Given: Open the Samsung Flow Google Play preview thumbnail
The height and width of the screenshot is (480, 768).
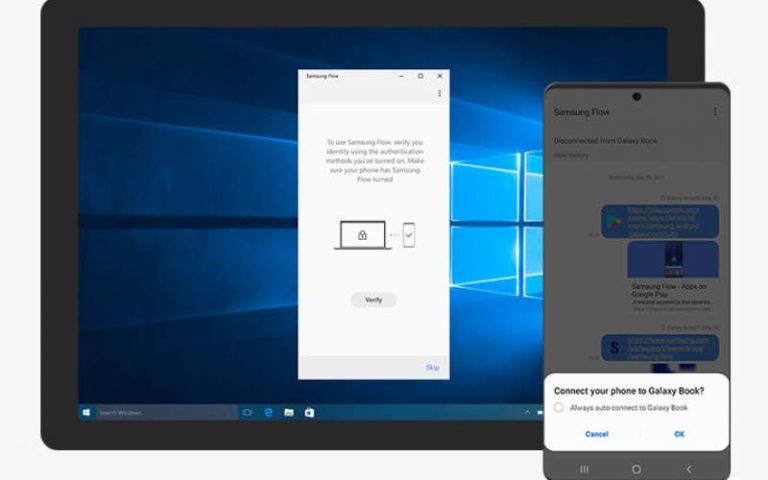Looking at the screenshot, I should [x=672, y=259].
